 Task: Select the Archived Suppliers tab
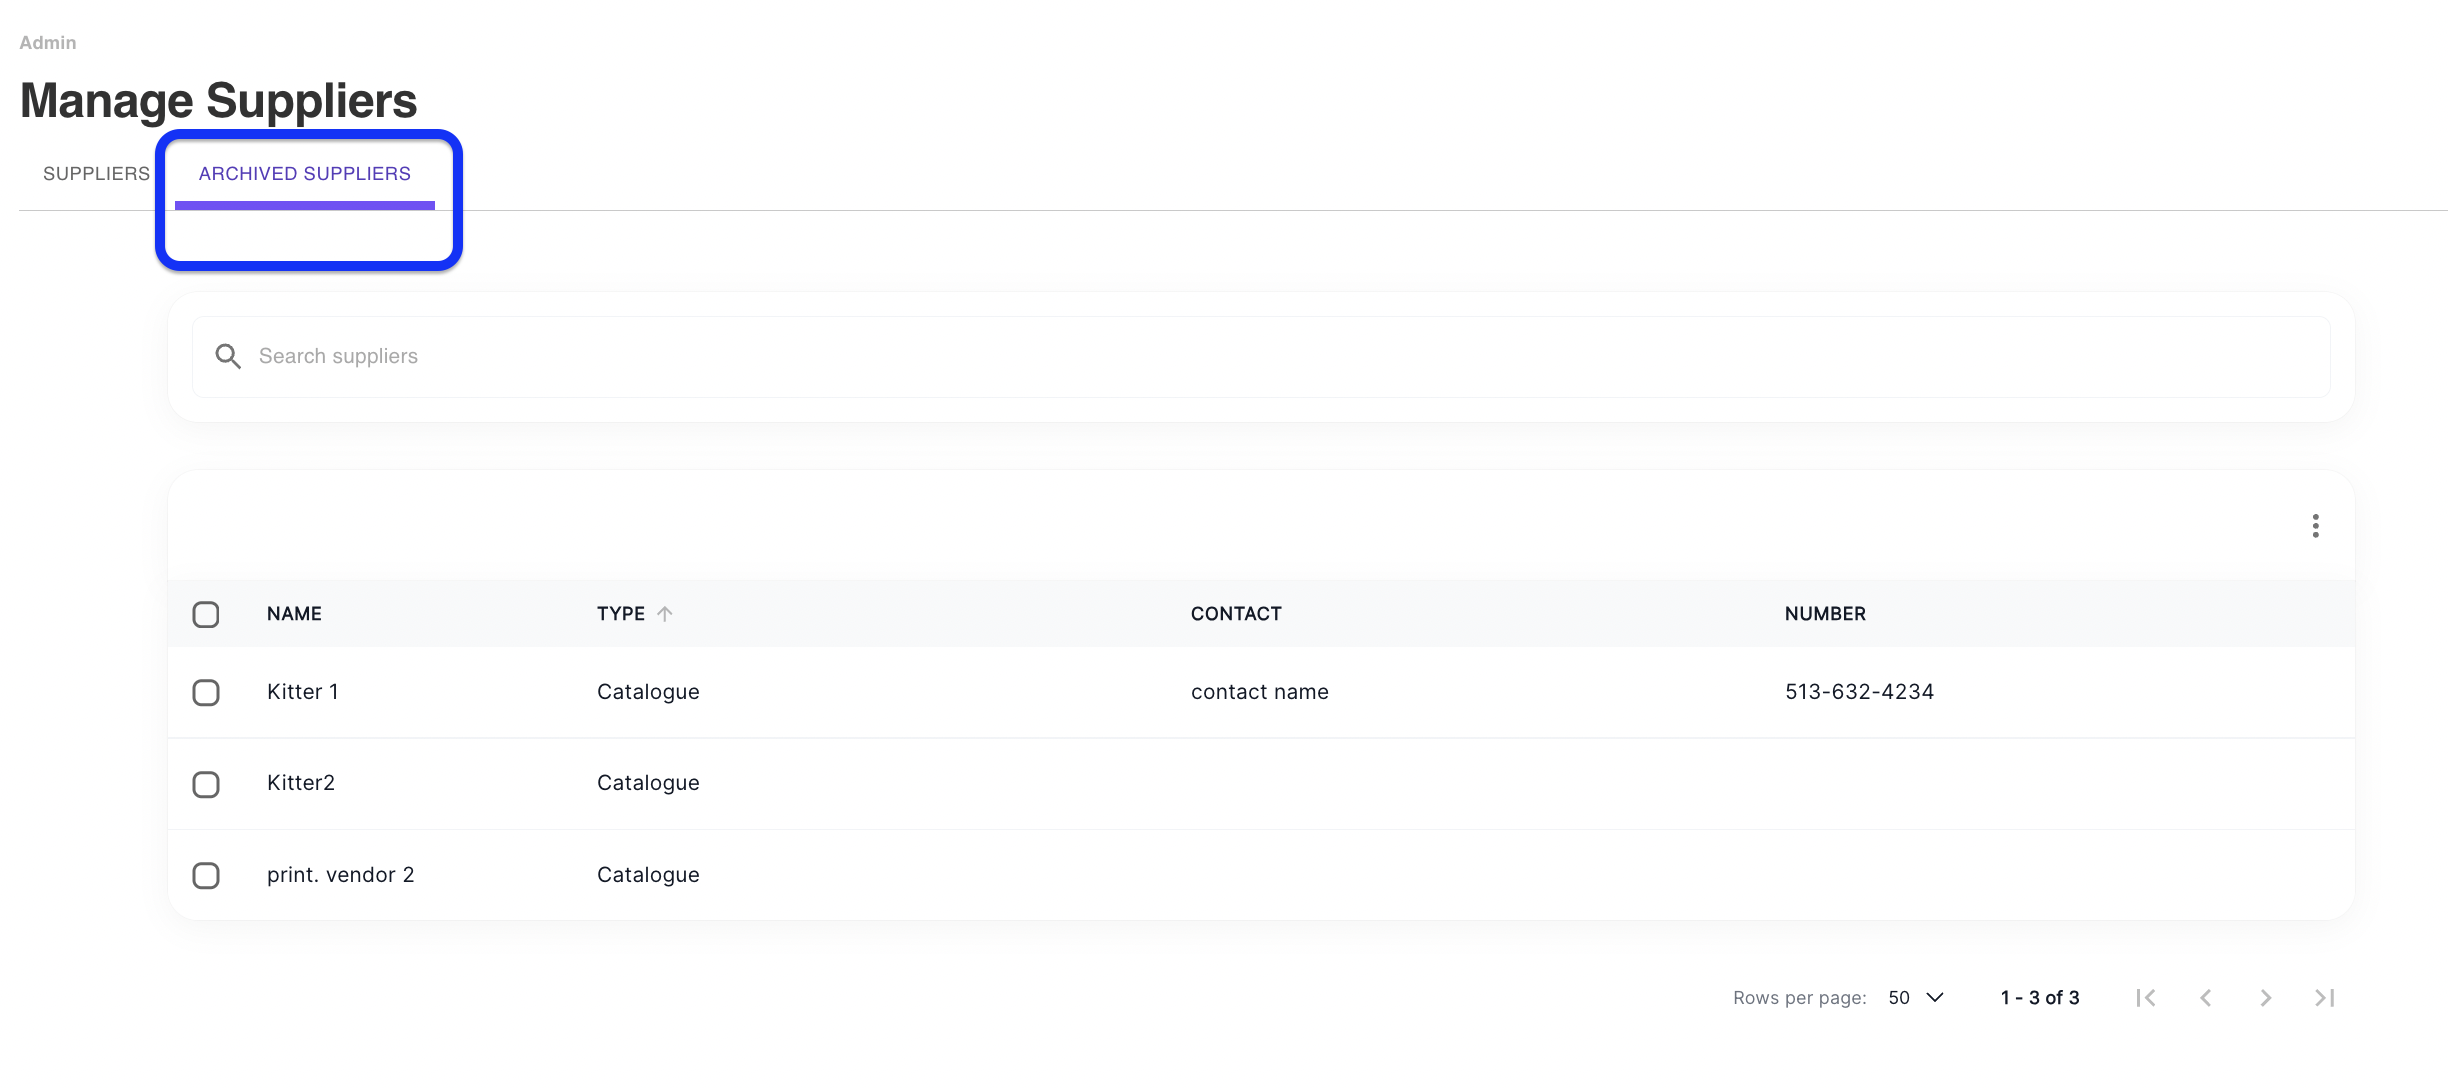[304, 174]
